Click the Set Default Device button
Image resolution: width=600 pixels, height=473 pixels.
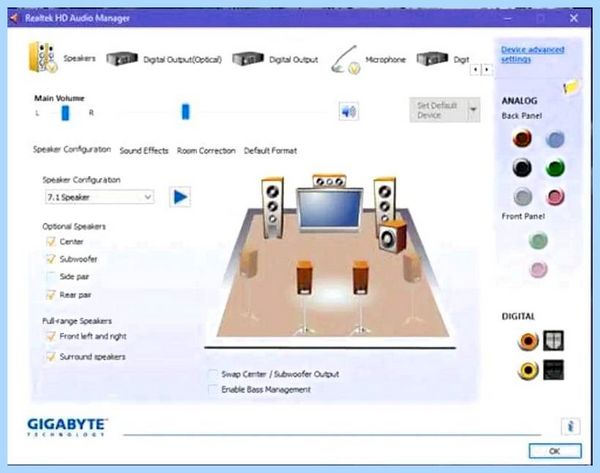pyautogui.click(x=439, y=110)
